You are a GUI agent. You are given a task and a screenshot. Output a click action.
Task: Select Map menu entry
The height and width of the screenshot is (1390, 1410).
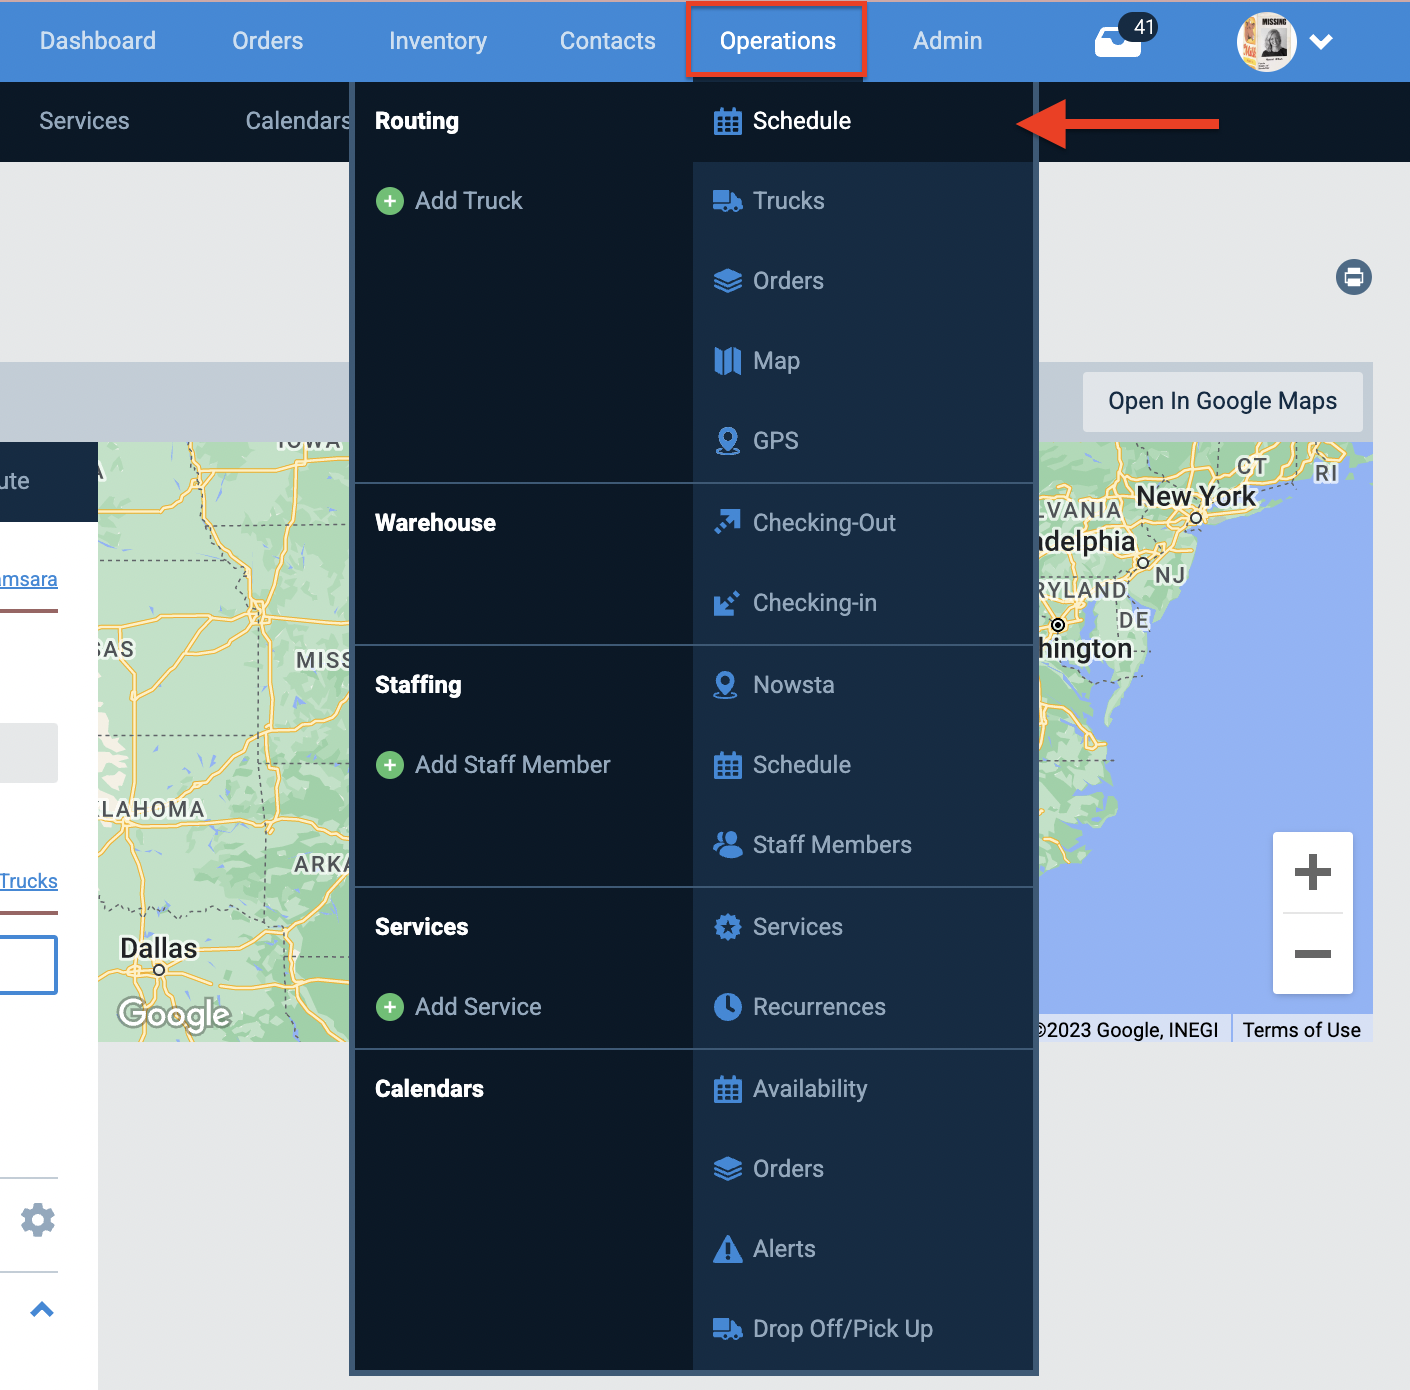(777, 361)
